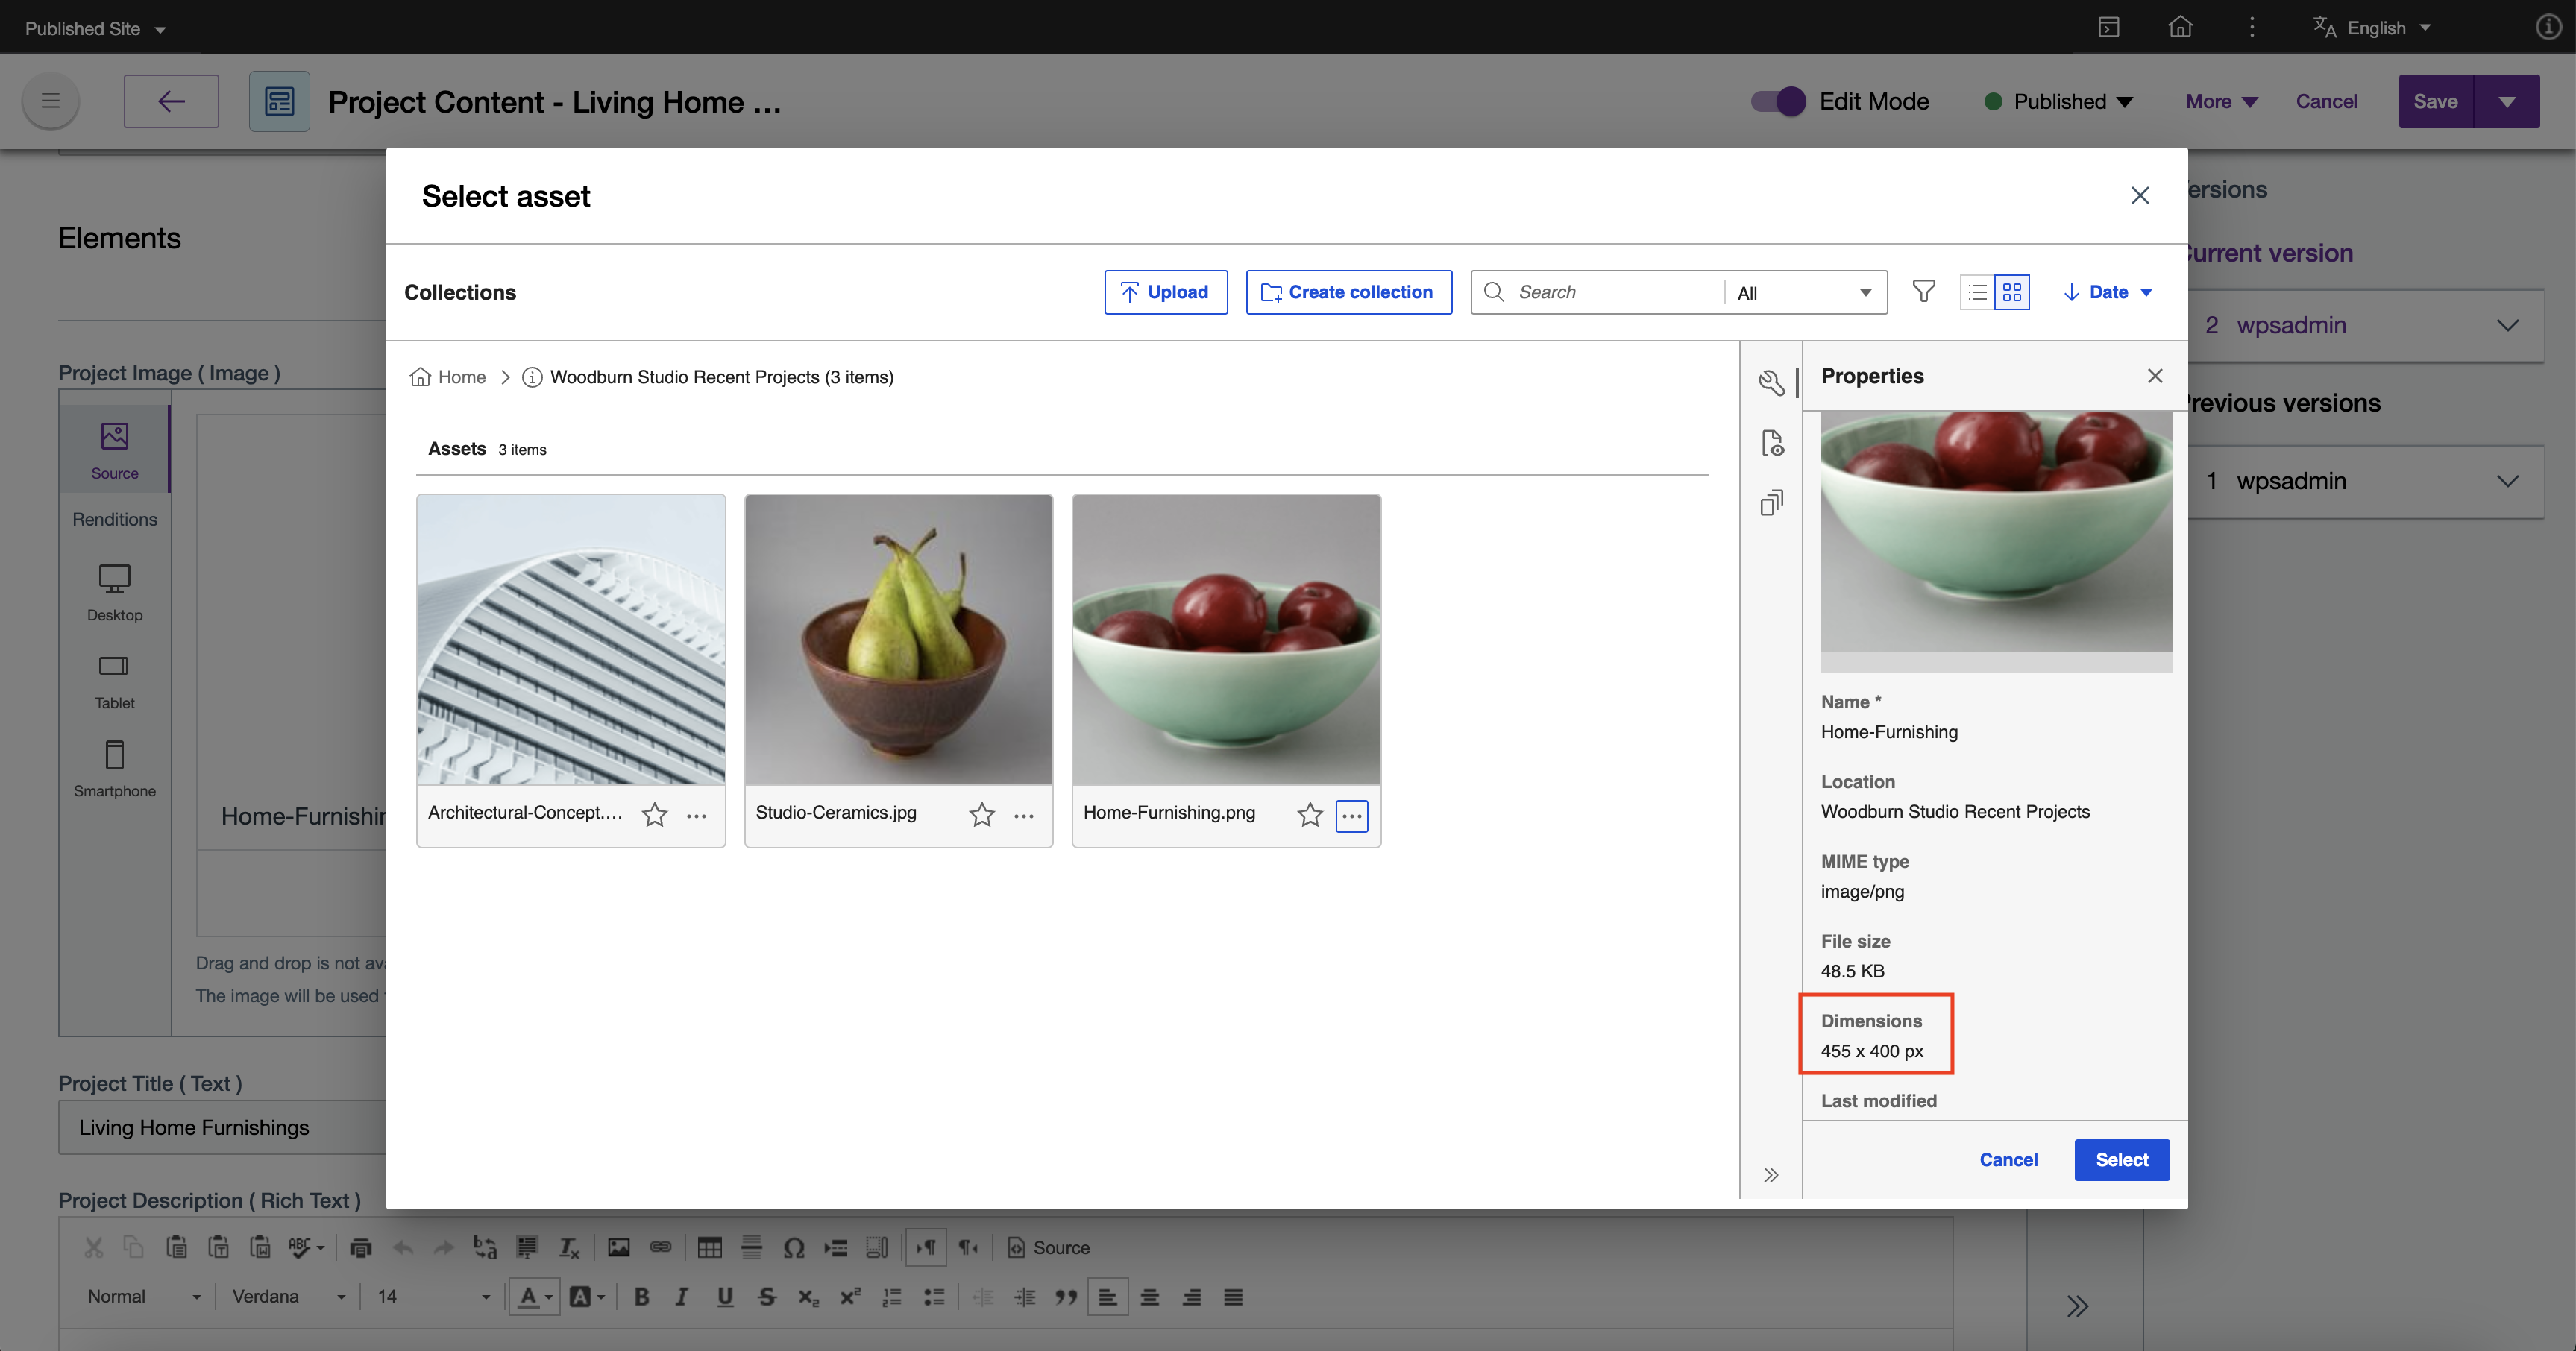This screenshot has width=2576, height=1351.
Task: Go to Home in breadcrumb
Action: coord(461,377)
